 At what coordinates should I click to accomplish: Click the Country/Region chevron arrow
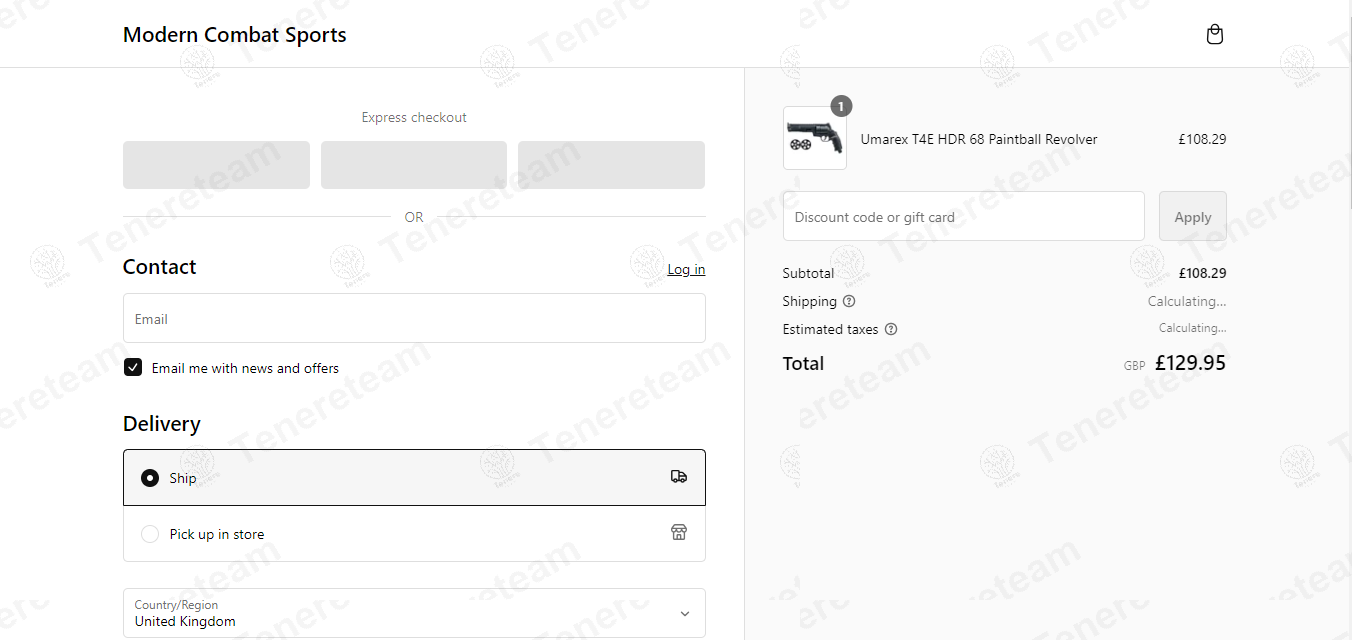[x=685, y=613]
